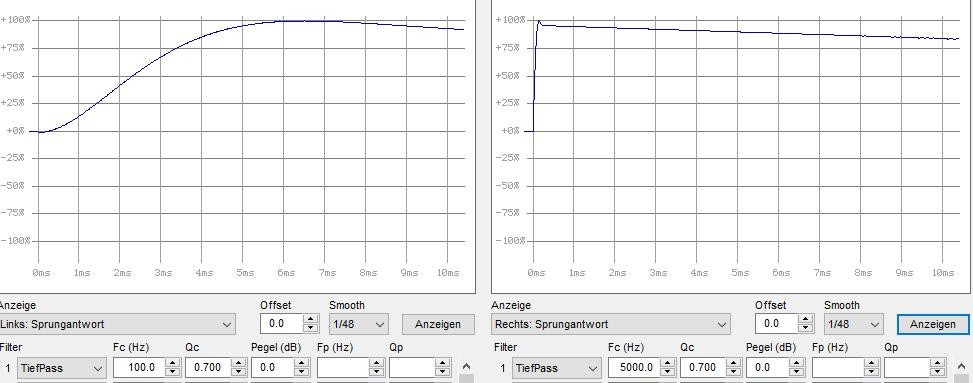This screenshot has height=383, width=973.
Task: Click the right Anzeigen button
Action: pos(933,324)
